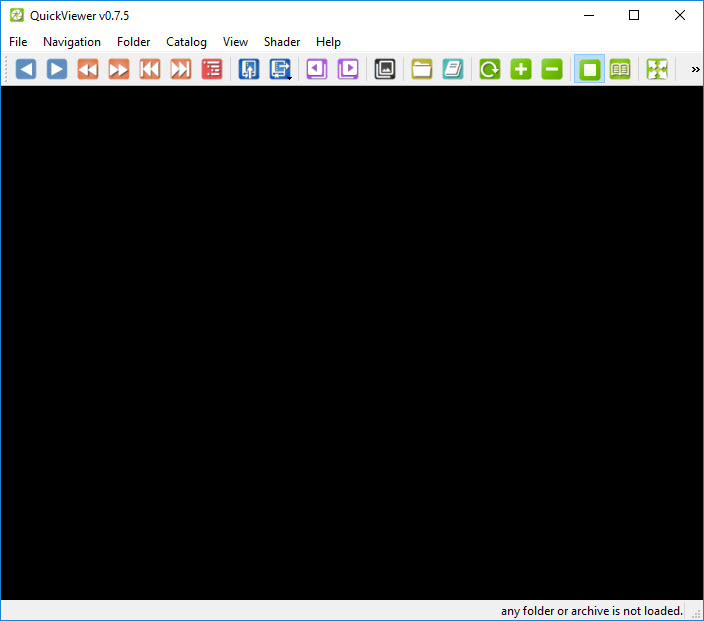Screen dimensions: 704x621
Task: Go to the next page with blue right arrow
Action: [57, 69]
